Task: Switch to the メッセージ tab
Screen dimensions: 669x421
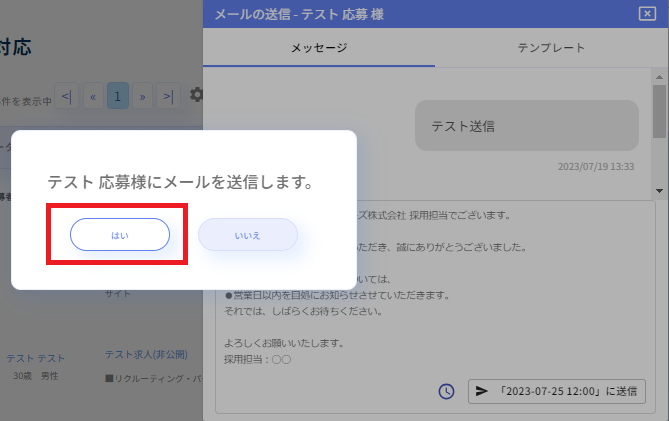Action: (319, 47)
